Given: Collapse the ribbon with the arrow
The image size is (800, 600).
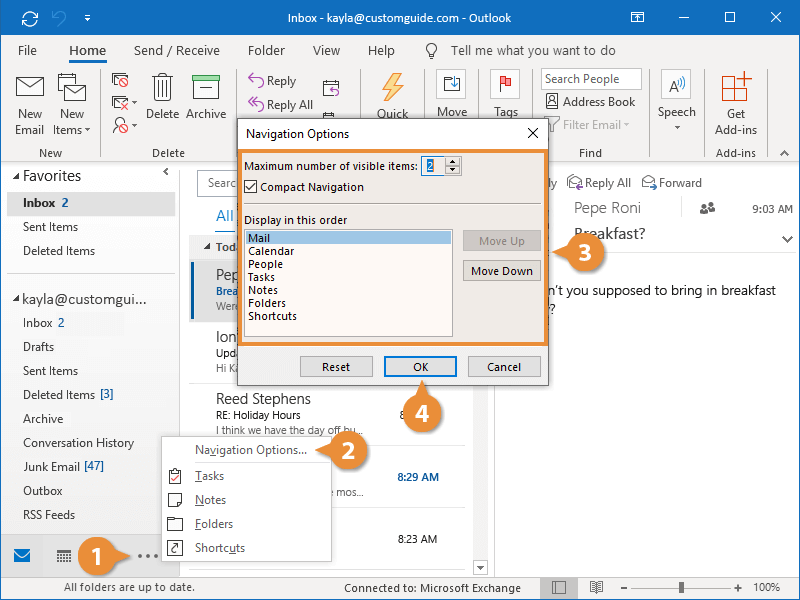Looking at the screenshot, I should (x=784, y=153).
